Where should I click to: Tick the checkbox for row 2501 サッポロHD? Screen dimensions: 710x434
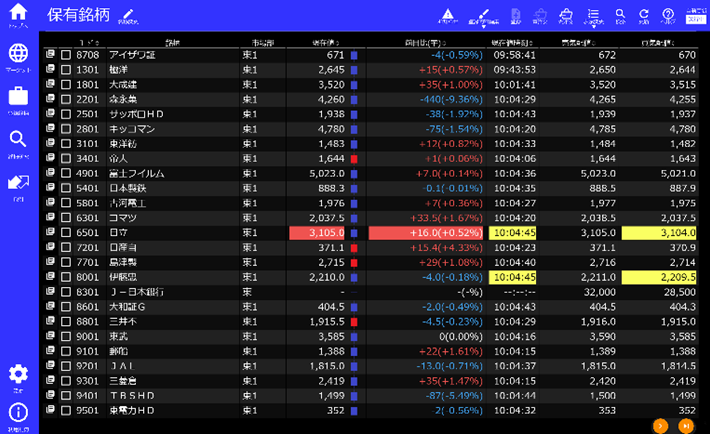point(66,114)
